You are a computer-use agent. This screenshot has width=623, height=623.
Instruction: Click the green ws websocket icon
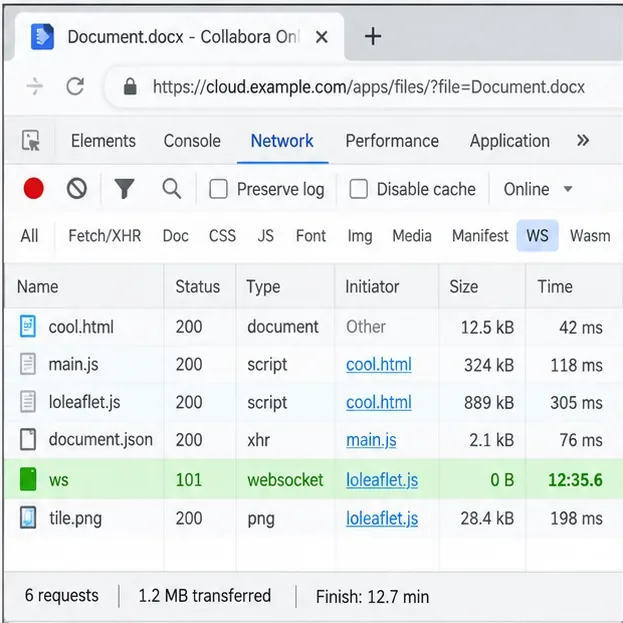pyautogui.click(x=28, y=479)
